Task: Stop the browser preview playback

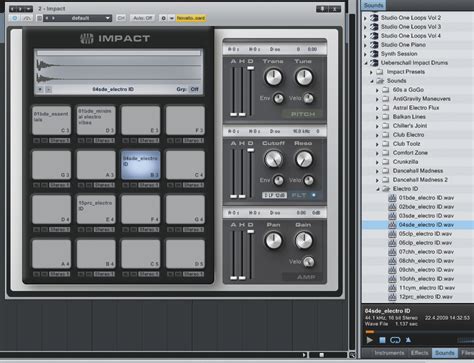Action: click(382, 340)
